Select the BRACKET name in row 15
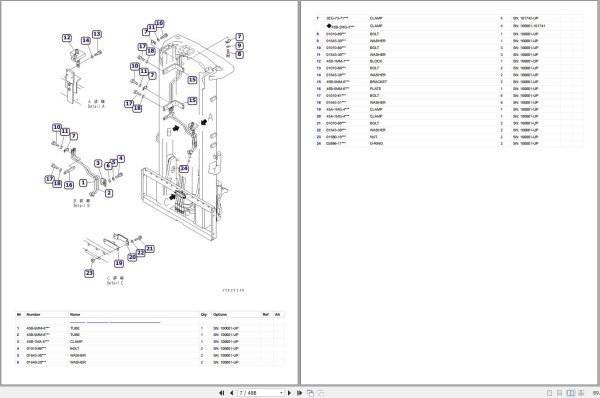600x398 pixels. coord(378,82)
